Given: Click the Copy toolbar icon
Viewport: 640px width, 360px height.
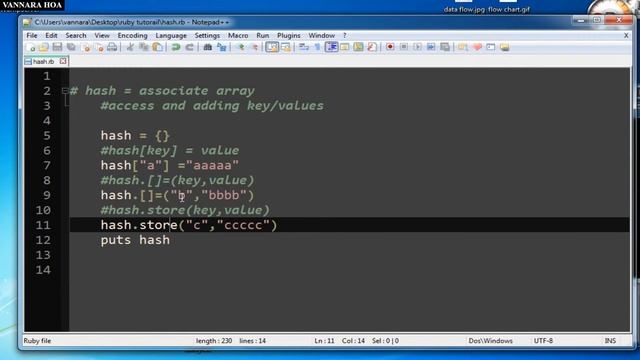Looking at the screenshot, I should point(144,47).
